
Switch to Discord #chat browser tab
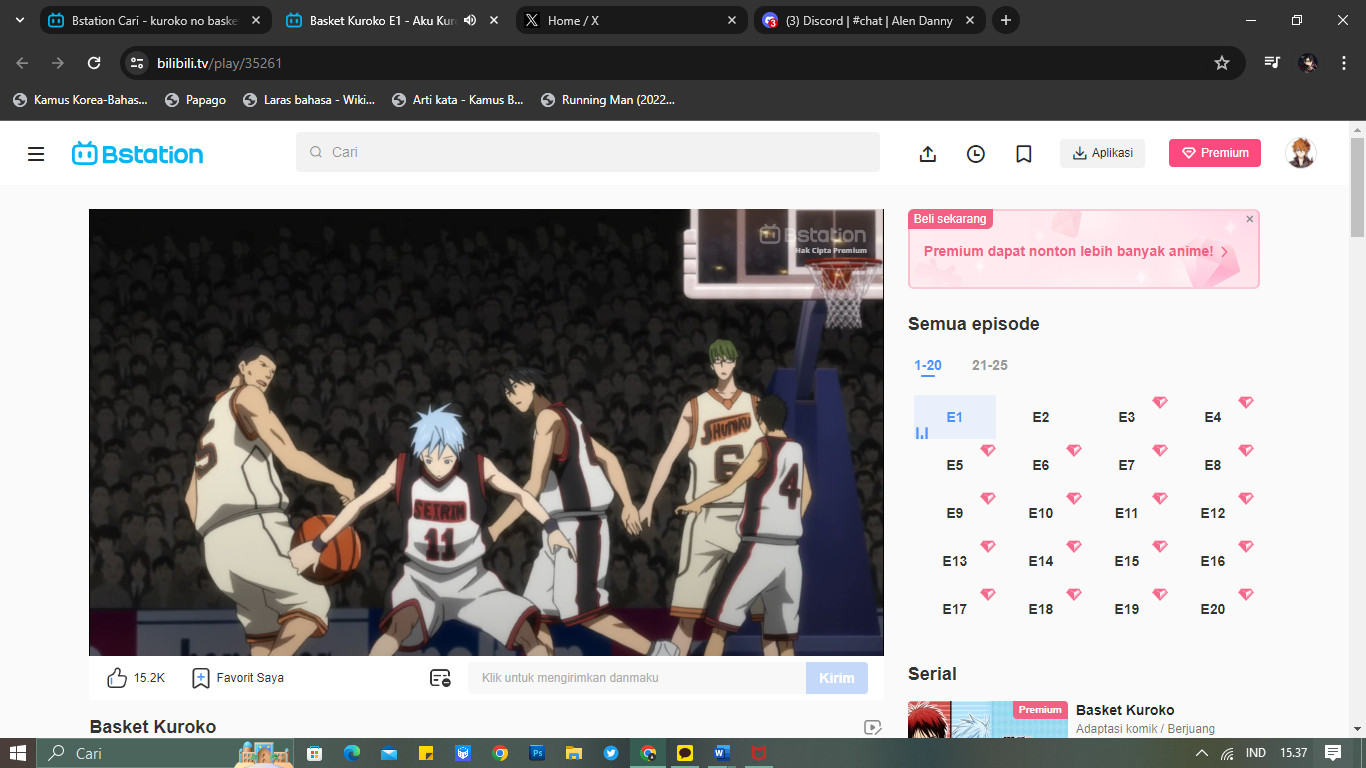pos(868,20)
